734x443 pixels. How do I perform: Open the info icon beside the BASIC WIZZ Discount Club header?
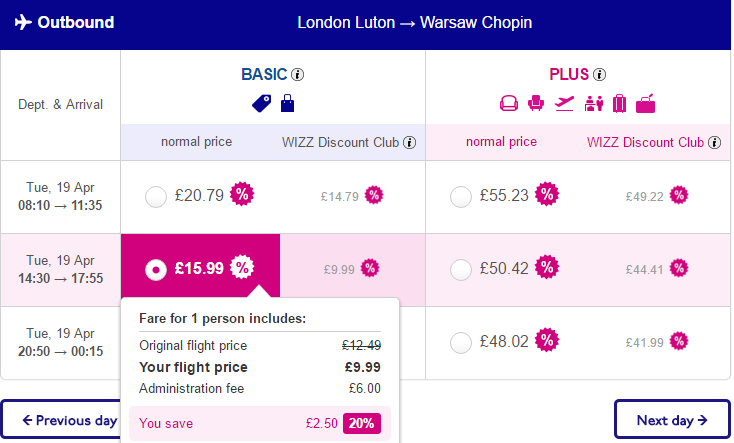410,142
